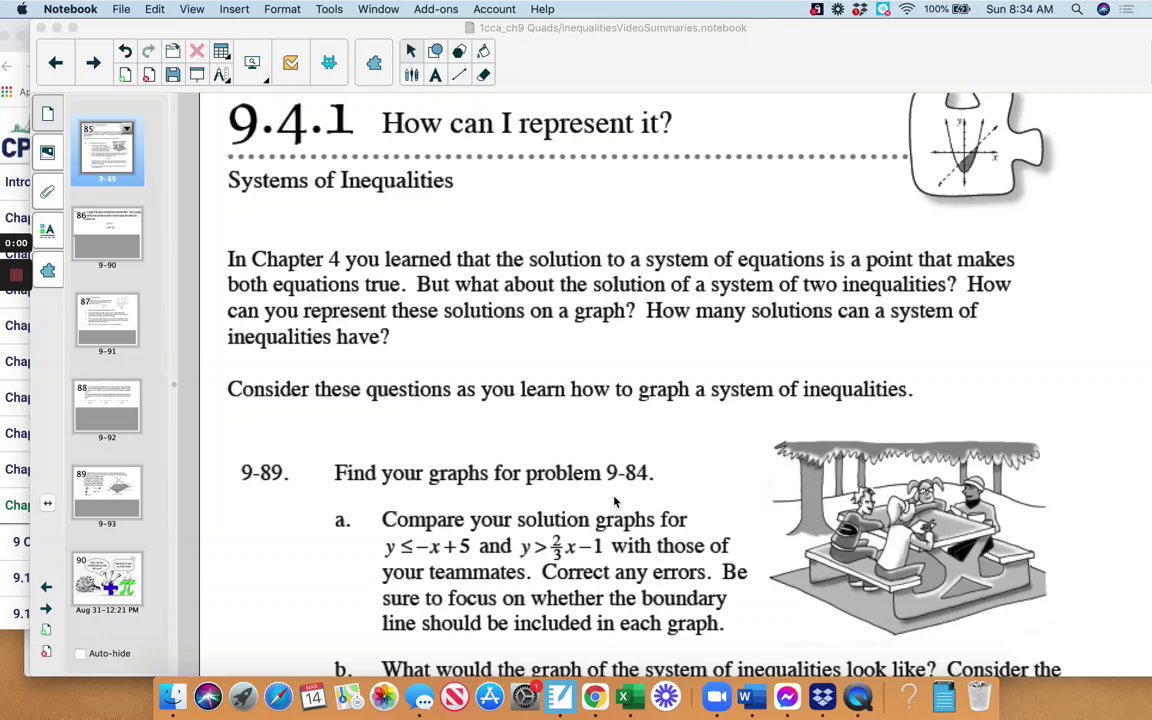Go to next page from sidebar arrow

[x=46, y=608]
